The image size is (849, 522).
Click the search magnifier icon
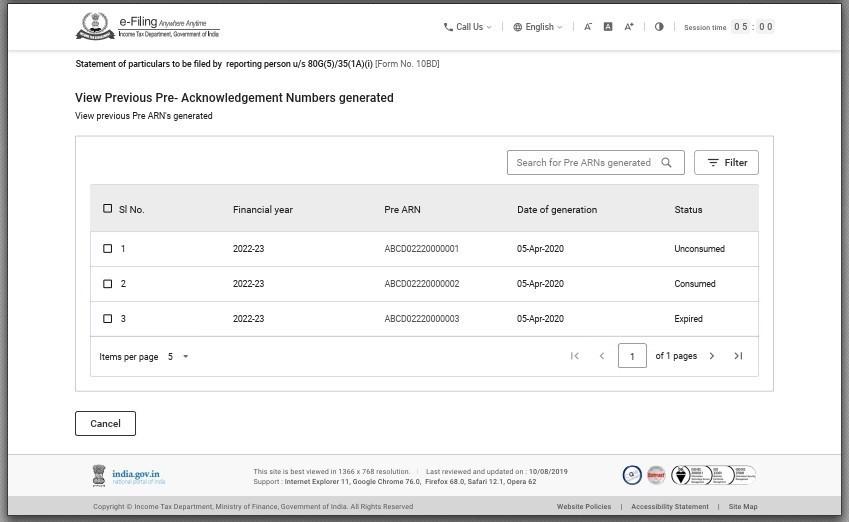666,163
